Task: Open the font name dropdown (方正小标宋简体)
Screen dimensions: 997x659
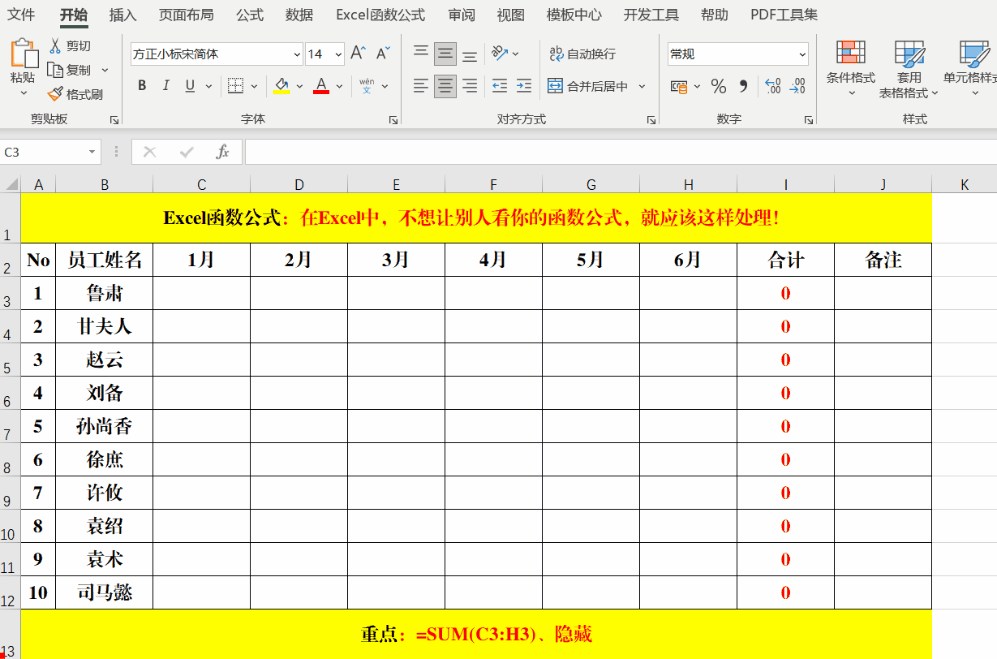Action: pyautogui.click(x=296, y=54)
